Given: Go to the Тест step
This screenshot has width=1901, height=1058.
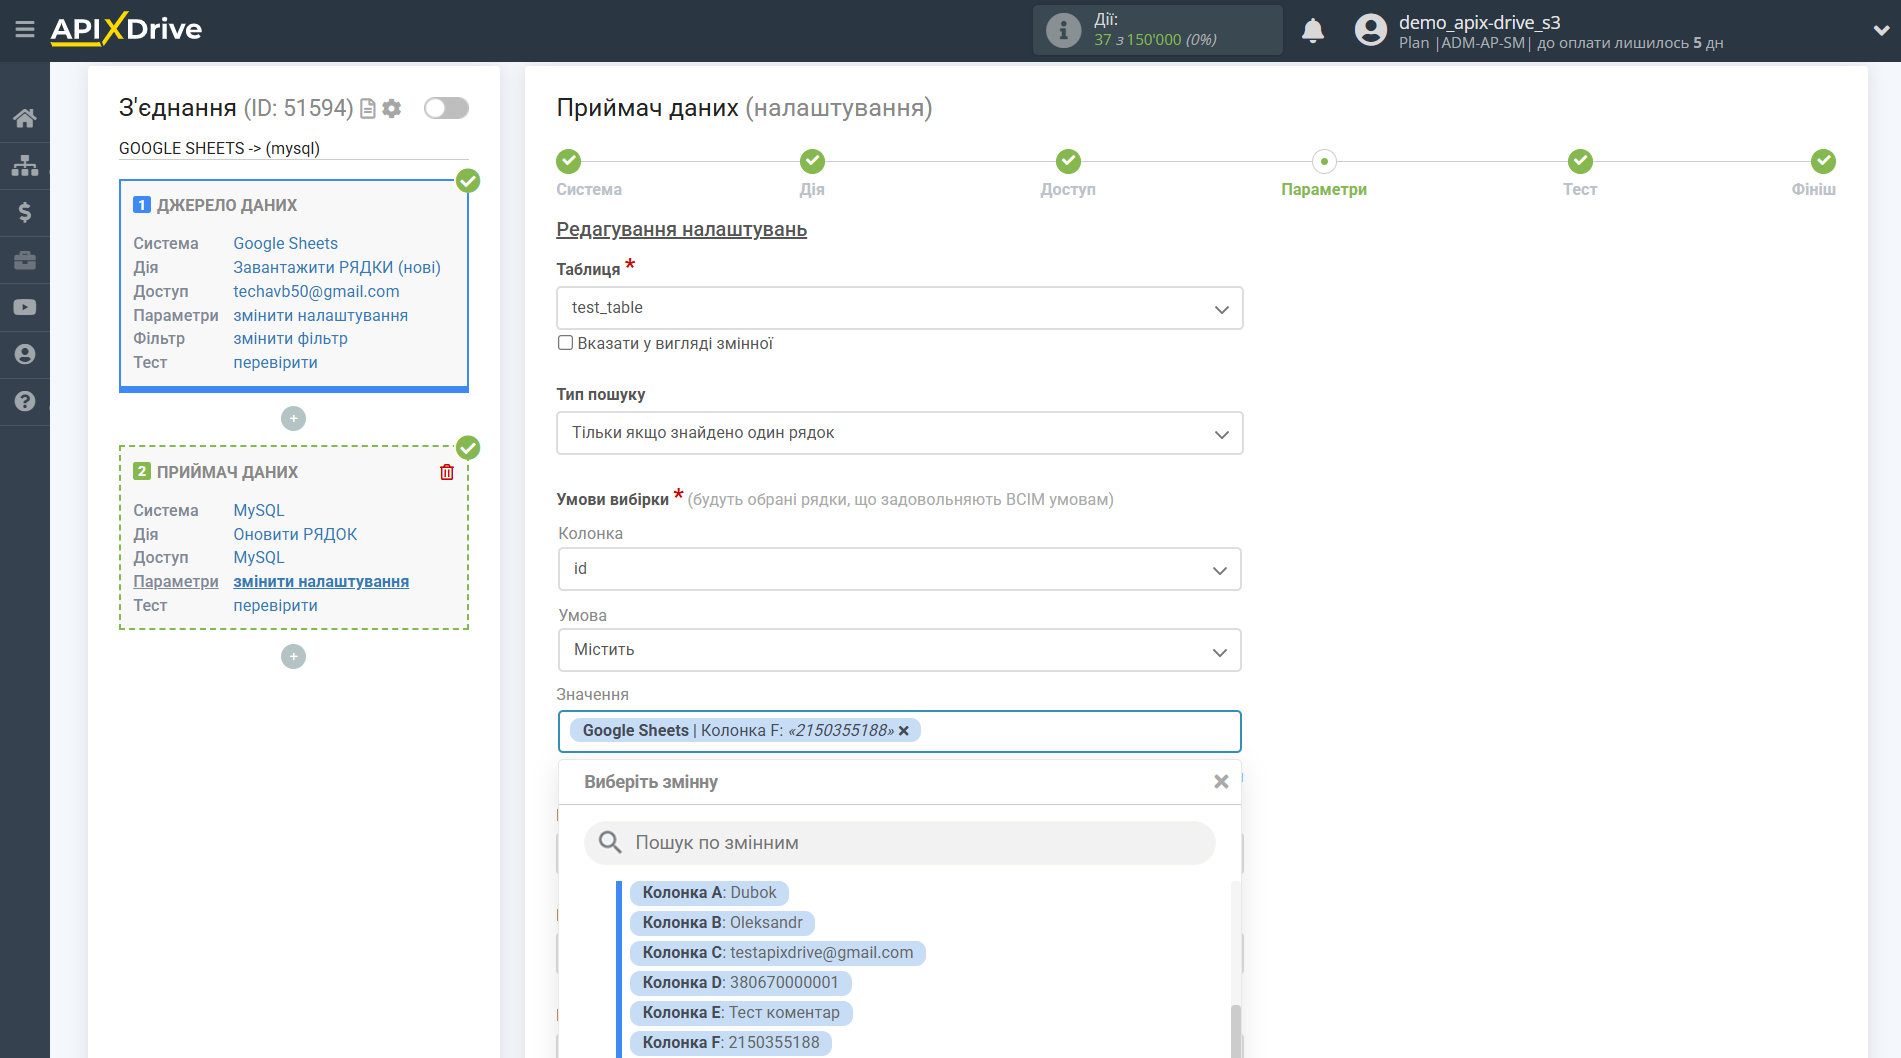Looking at the screenshot, I should 1580,161.
